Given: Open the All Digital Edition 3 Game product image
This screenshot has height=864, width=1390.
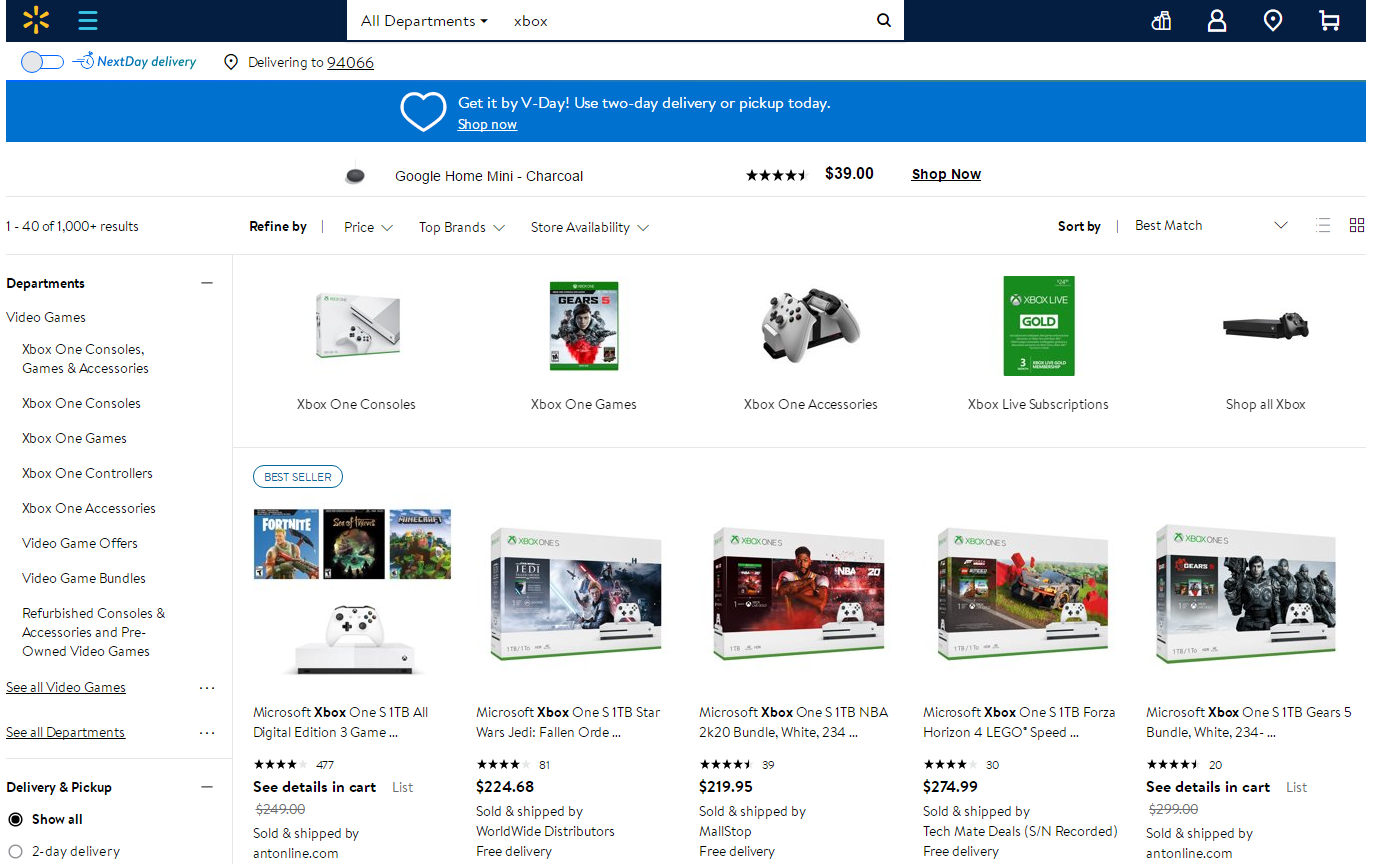Looking at the screenshot, I should (352, 594).
